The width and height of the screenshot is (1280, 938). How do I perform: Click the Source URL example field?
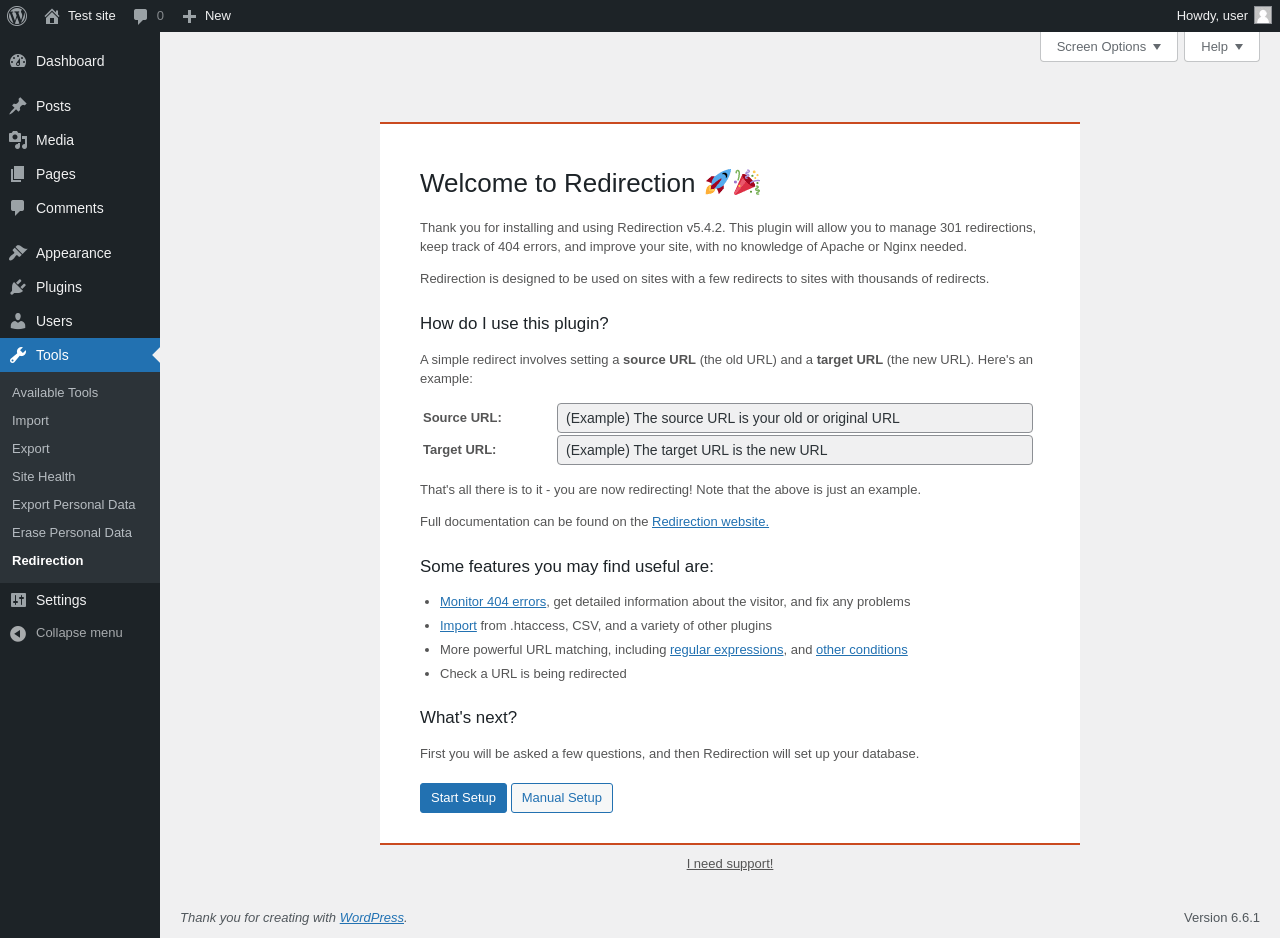point(794,418)
